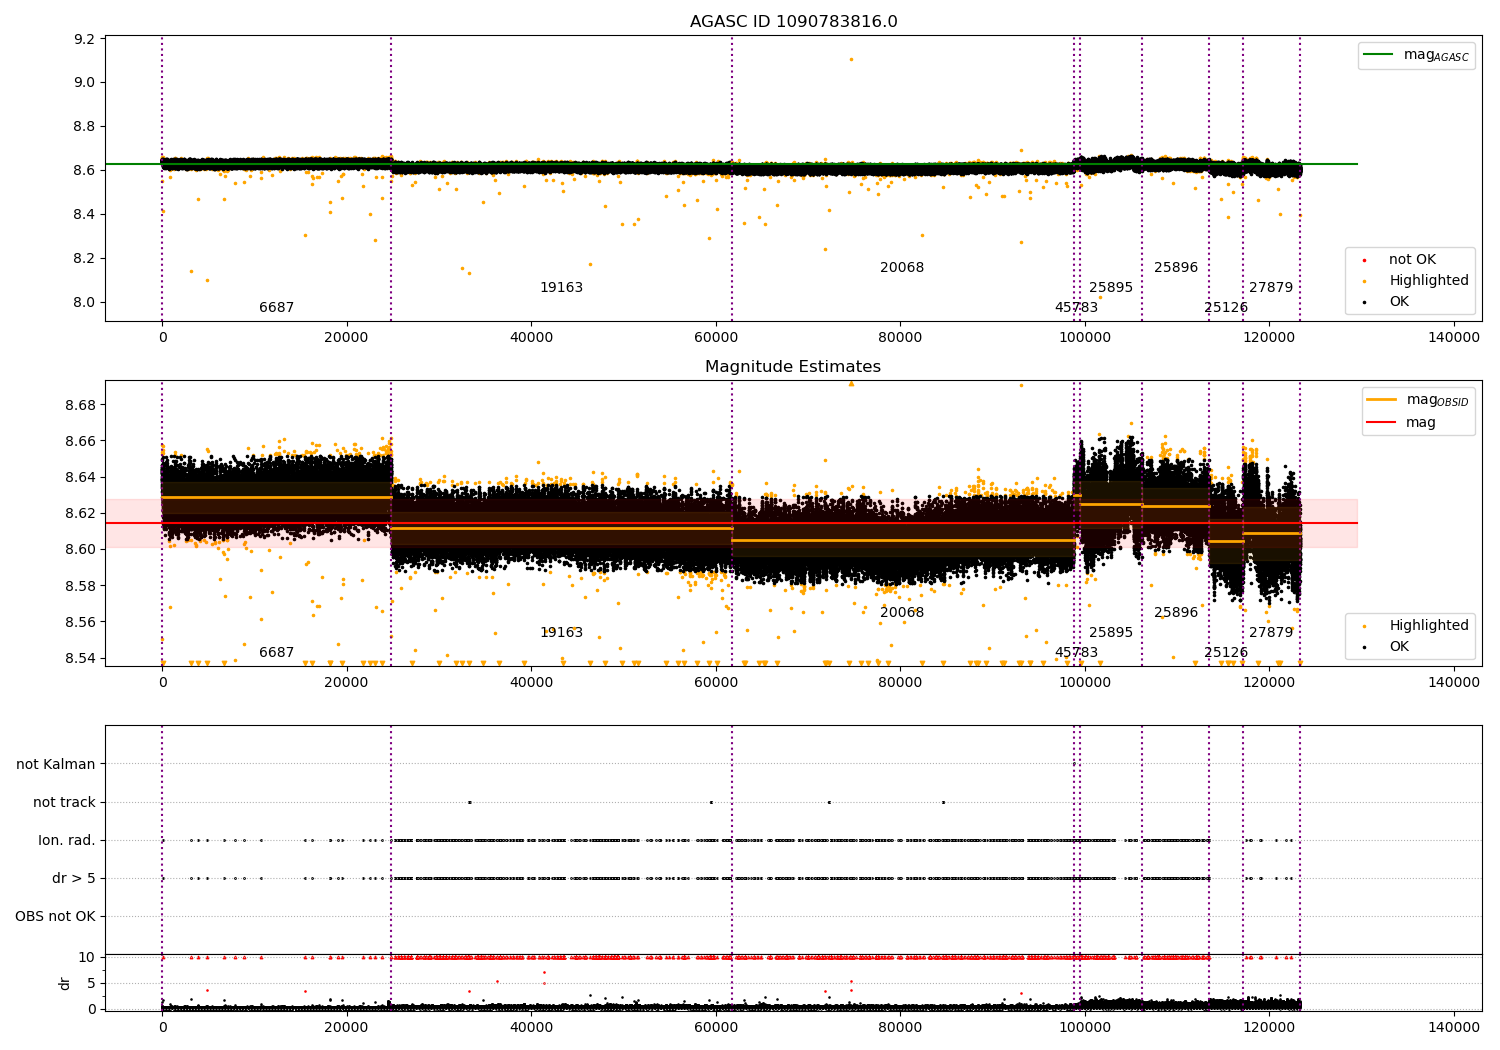Click obsid label 25895 in top plot
This screenshot has width=1500, height=1050.
[x=1111, y=288]
